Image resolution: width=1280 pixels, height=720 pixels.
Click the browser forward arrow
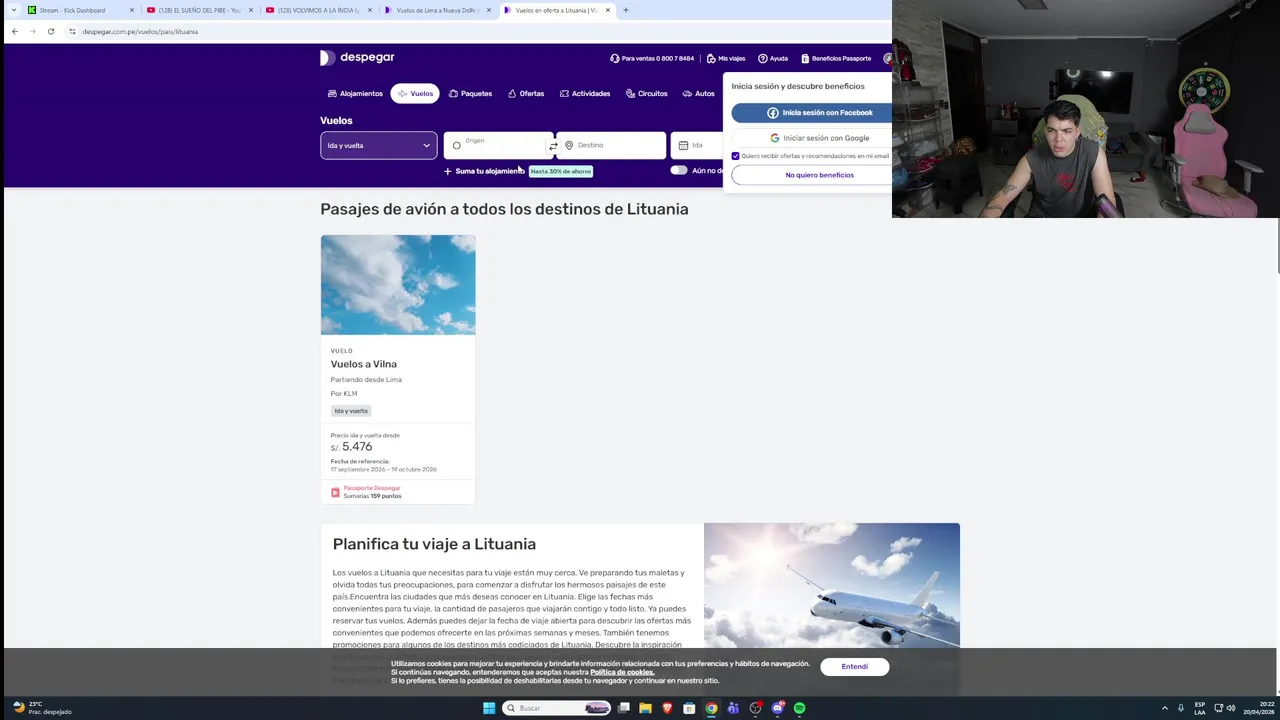pos(33,31)
